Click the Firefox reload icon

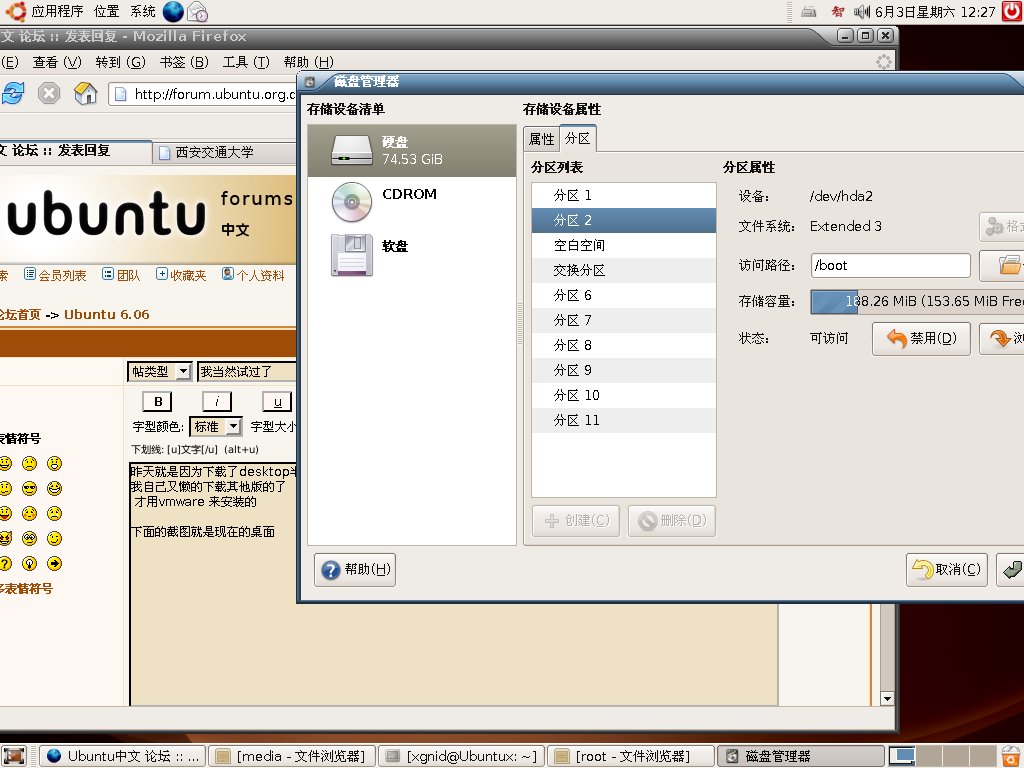(13, 93)
